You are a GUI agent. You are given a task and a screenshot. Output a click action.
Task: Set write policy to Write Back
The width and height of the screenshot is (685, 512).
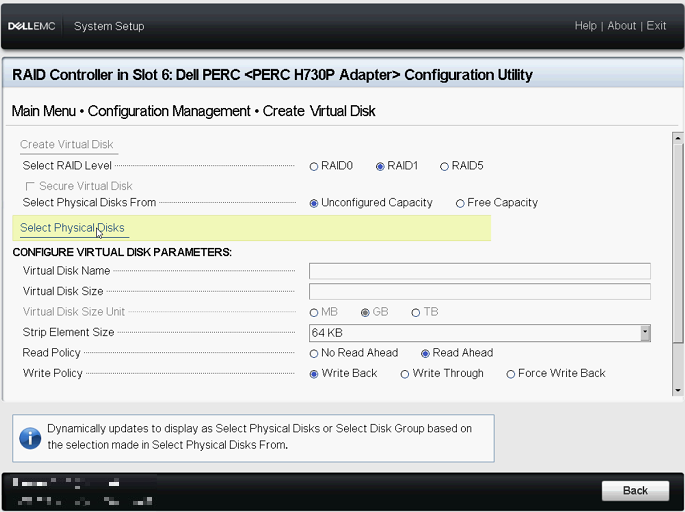click(x=314, y=374)
